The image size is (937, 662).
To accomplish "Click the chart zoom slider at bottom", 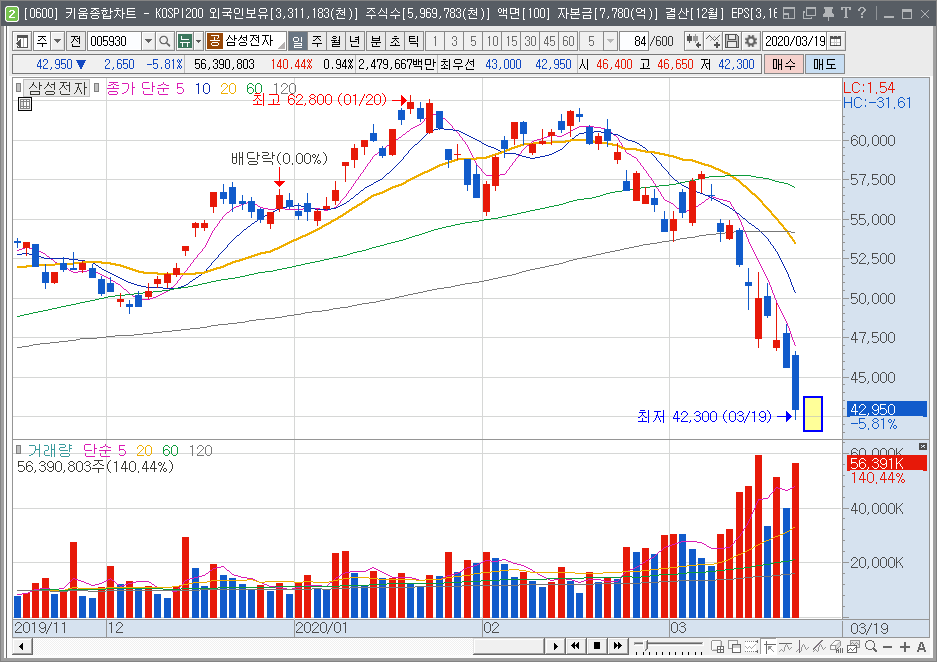I will (669, 646).
